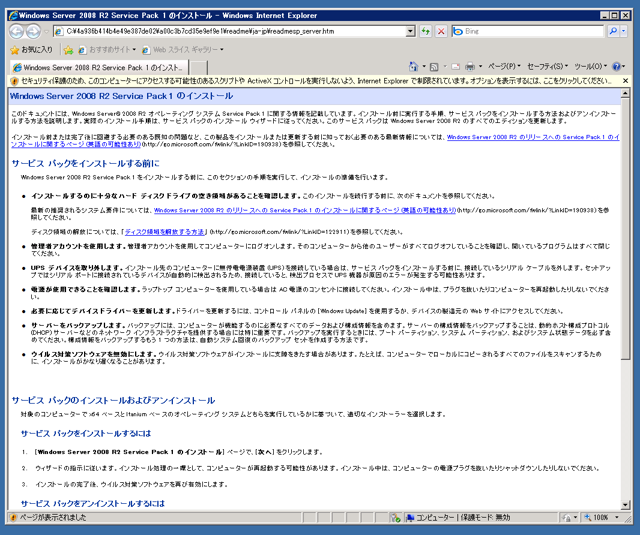Click the Back navigation arrow
640x535 pixels.
(16, 31)
